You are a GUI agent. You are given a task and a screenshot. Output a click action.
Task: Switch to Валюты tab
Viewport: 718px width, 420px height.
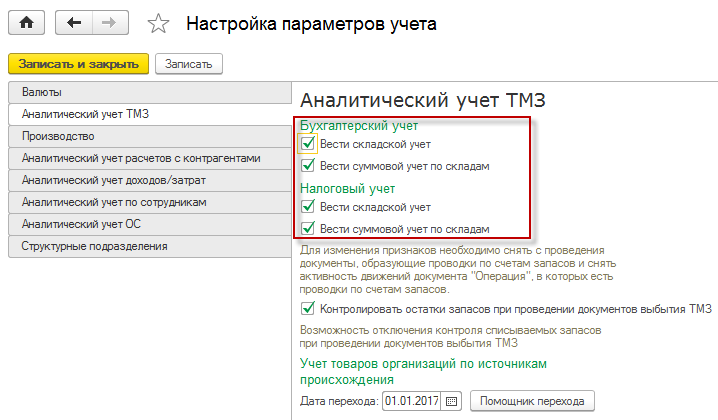[x=148, y=93]
